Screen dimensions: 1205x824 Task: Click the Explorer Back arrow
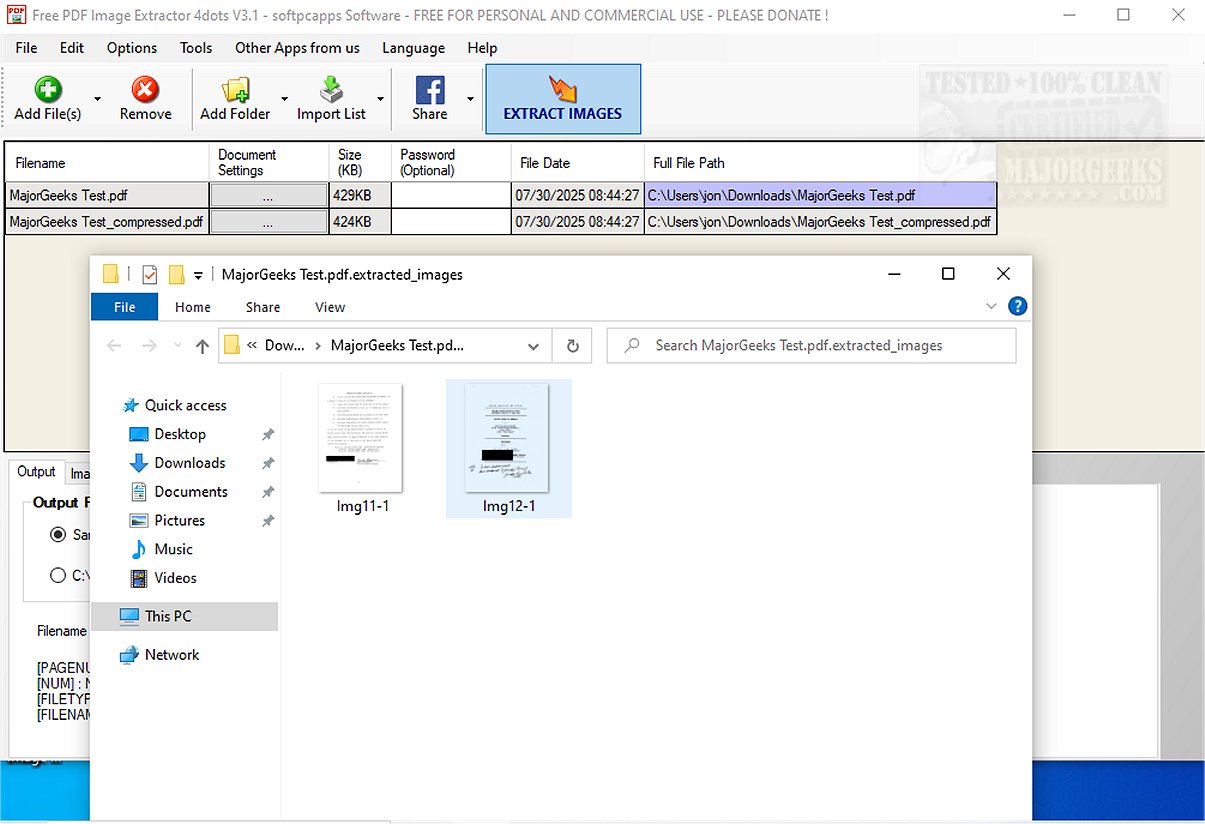(x=114, y=346)
